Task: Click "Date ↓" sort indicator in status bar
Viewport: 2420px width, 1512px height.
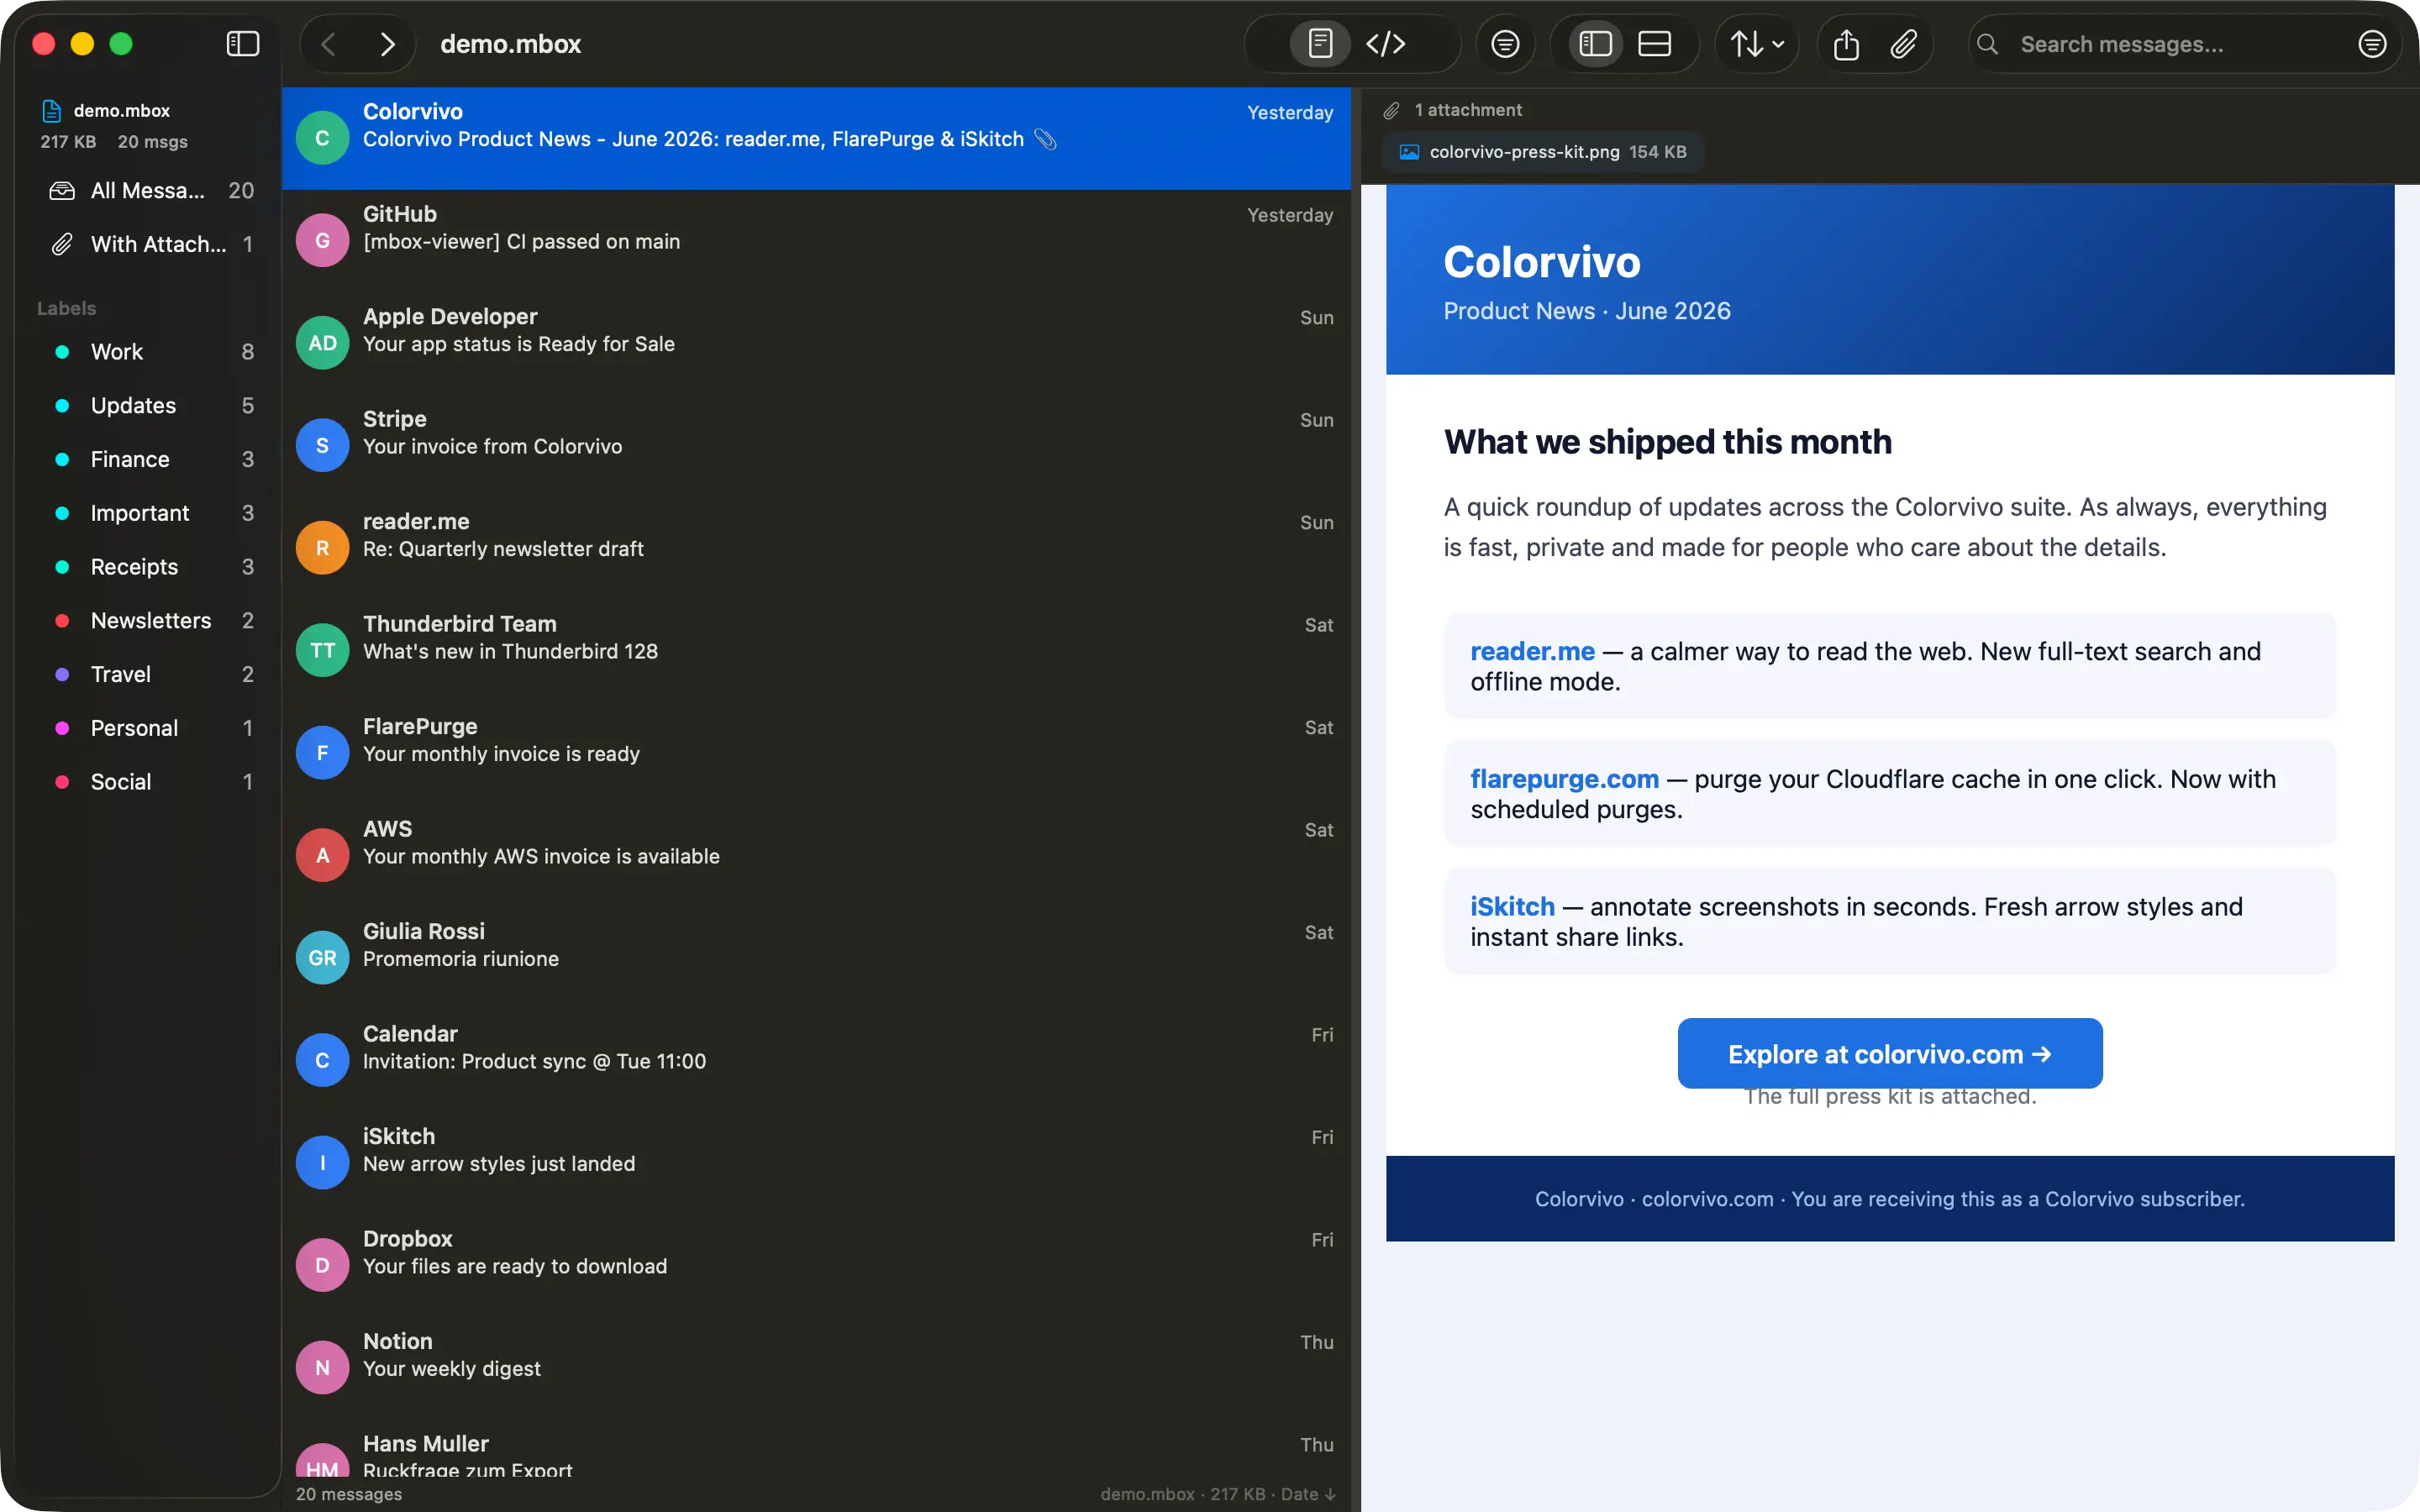Action: 1308,1494
